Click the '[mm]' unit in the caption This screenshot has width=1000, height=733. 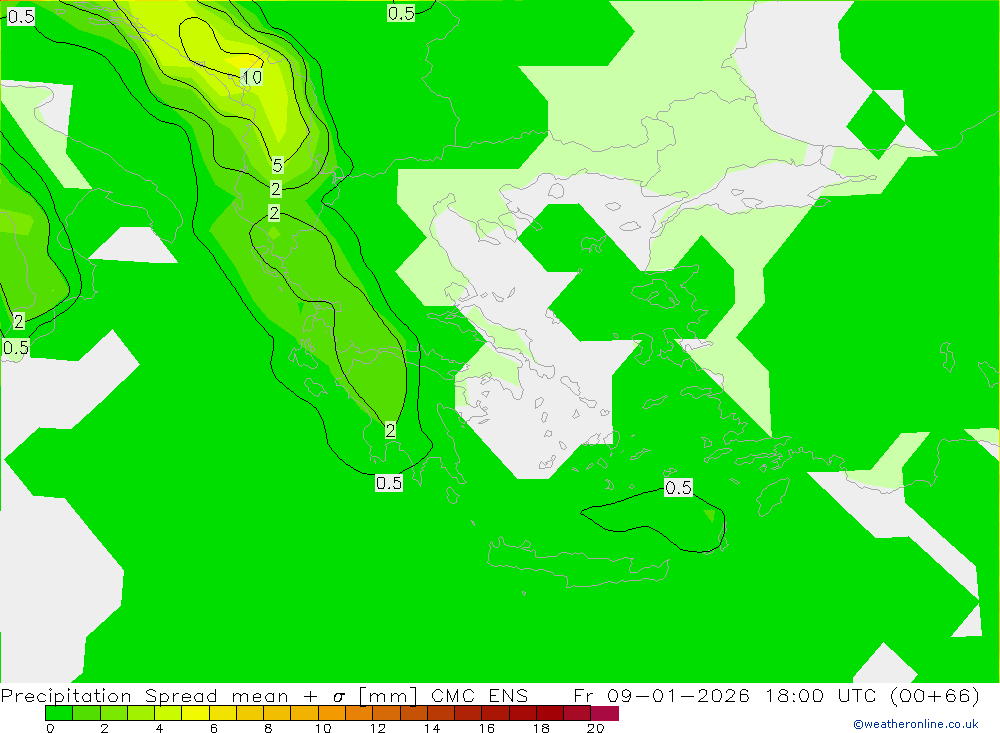[x=388, y=695]
